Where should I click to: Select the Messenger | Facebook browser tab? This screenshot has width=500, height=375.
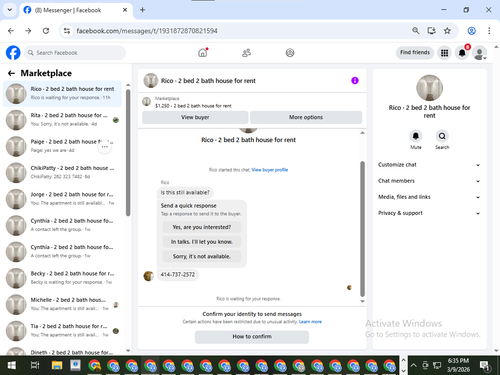pos(76,10)
